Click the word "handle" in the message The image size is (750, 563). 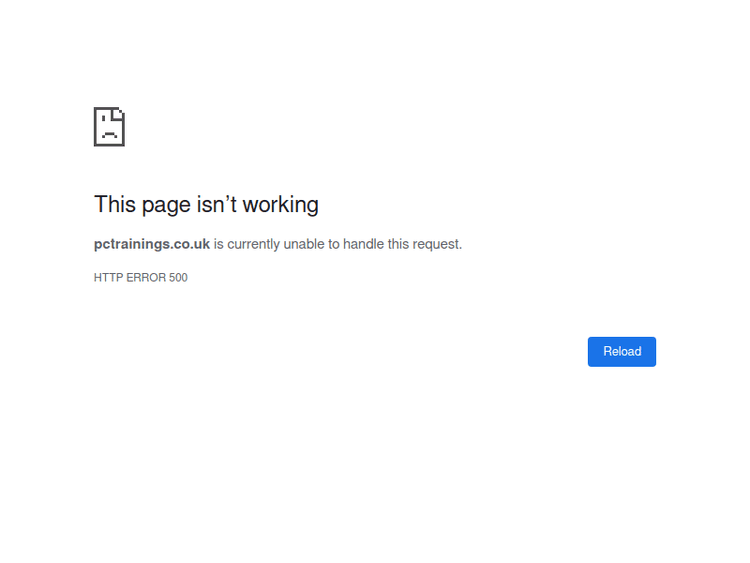364,244
